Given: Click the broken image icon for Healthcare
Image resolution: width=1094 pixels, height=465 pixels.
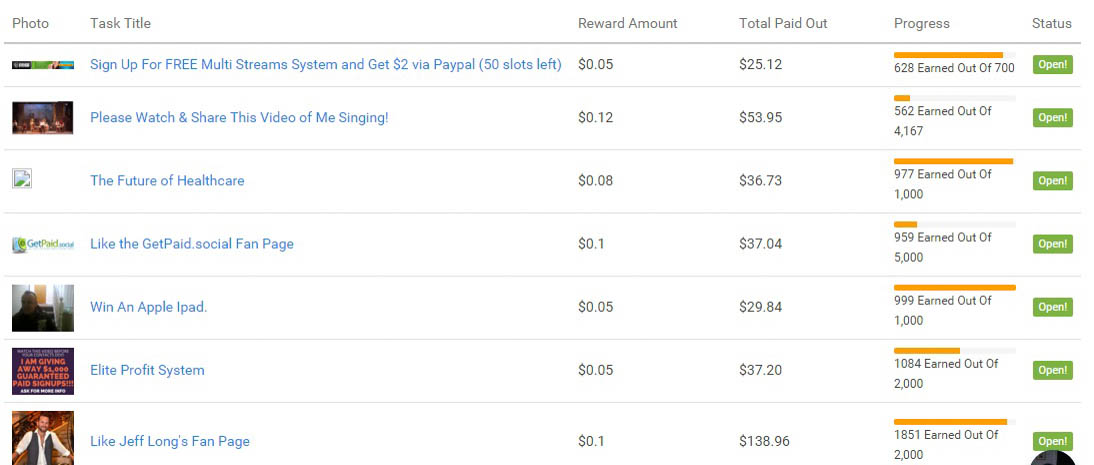Looking at the screenshot, I should click(x=22, y=179).
